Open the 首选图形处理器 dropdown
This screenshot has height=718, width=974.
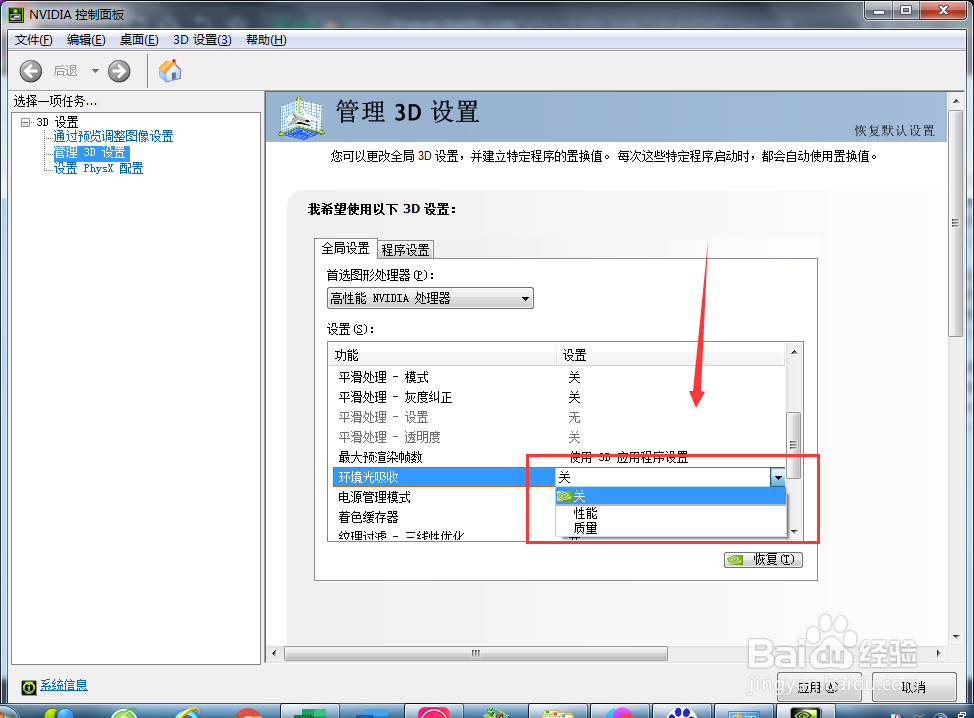430,298
